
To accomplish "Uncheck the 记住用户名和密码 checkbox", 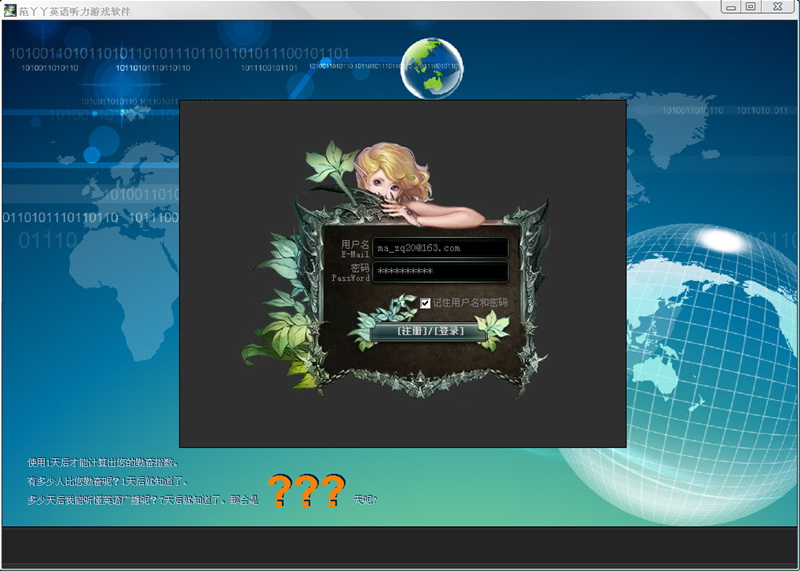I will tap(426, 303).
